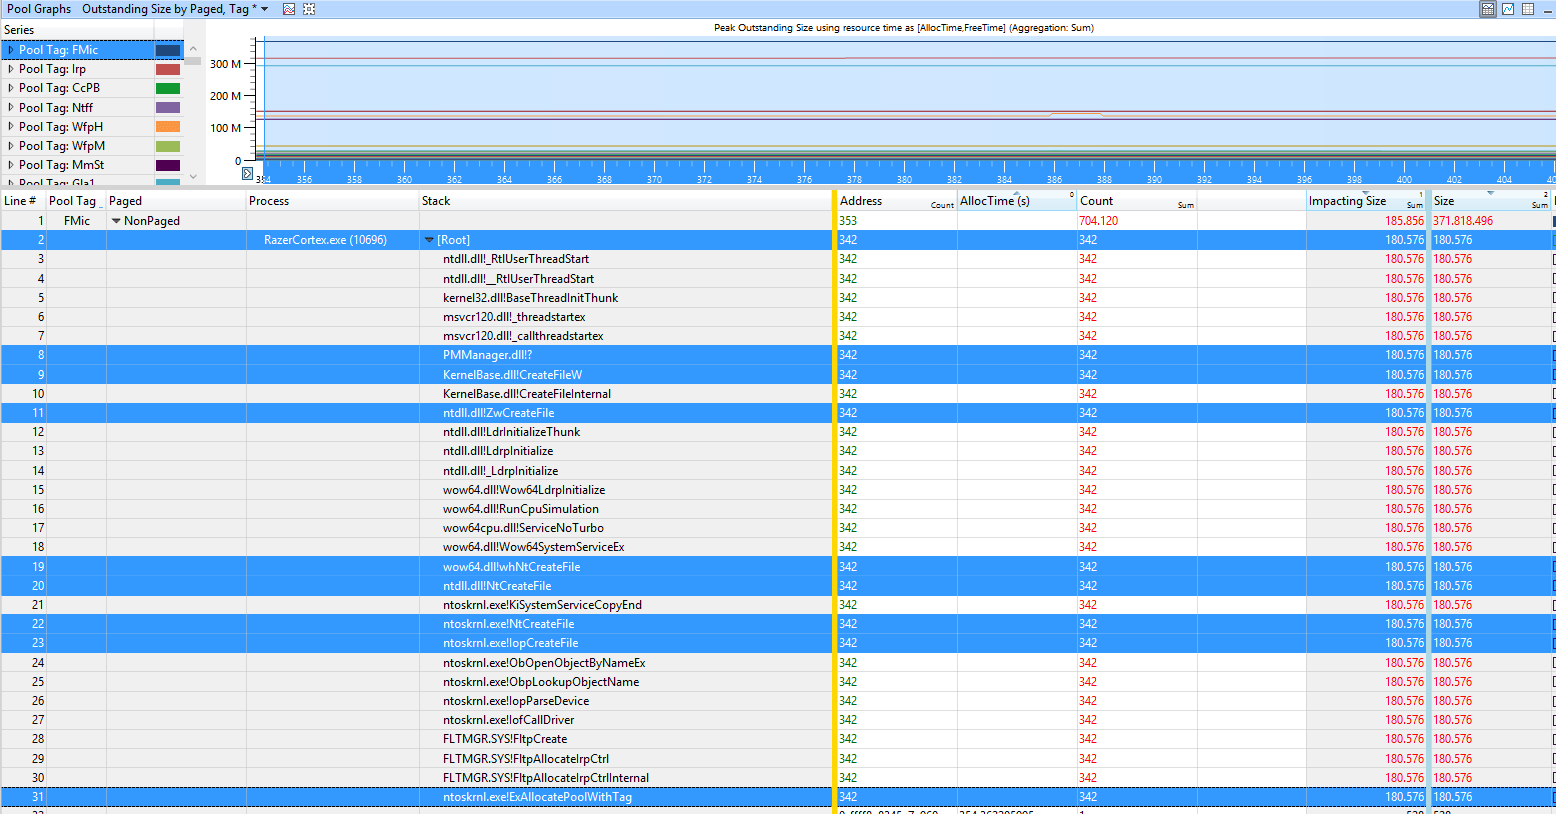1556x814 pixels.
Task: Click the Ntff series purple color swatch
Action: coord(168,107)
